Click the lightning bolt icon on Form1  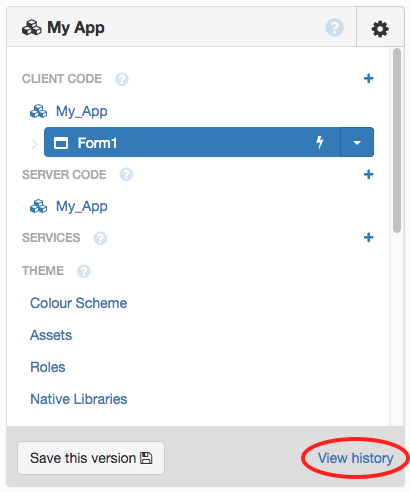tap(320, 142)
